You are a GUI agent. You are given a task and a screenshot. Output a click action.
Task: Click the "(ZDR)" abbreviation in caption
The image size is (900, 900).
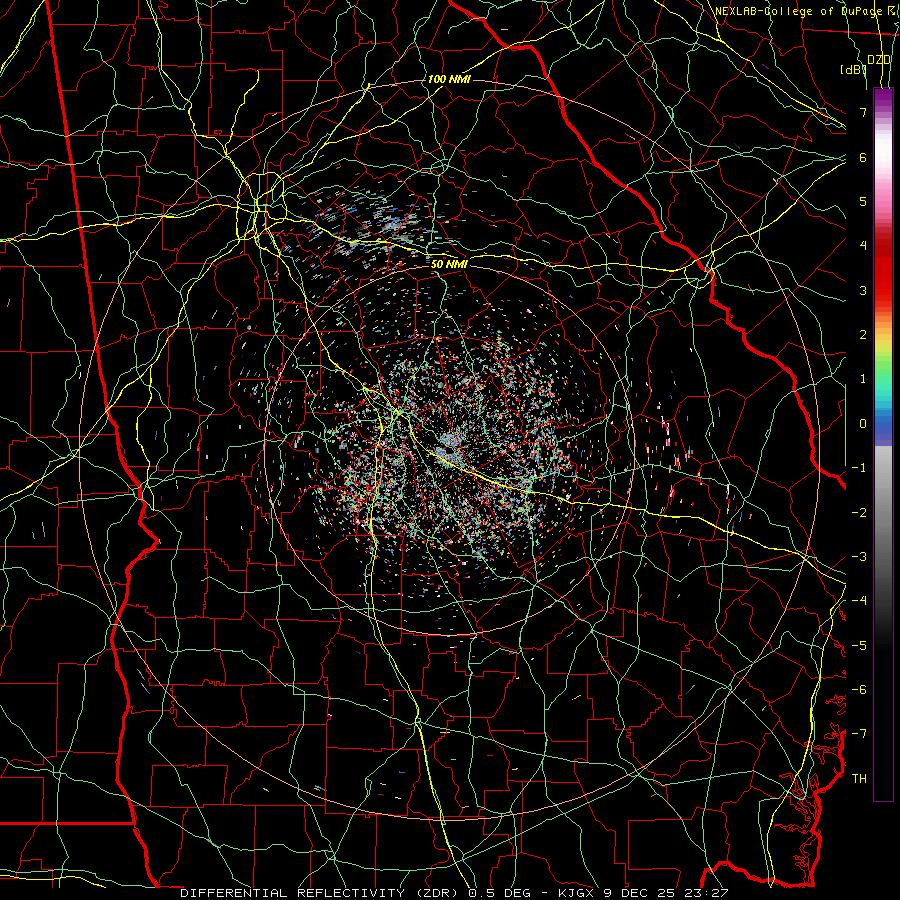coord(436,893)
